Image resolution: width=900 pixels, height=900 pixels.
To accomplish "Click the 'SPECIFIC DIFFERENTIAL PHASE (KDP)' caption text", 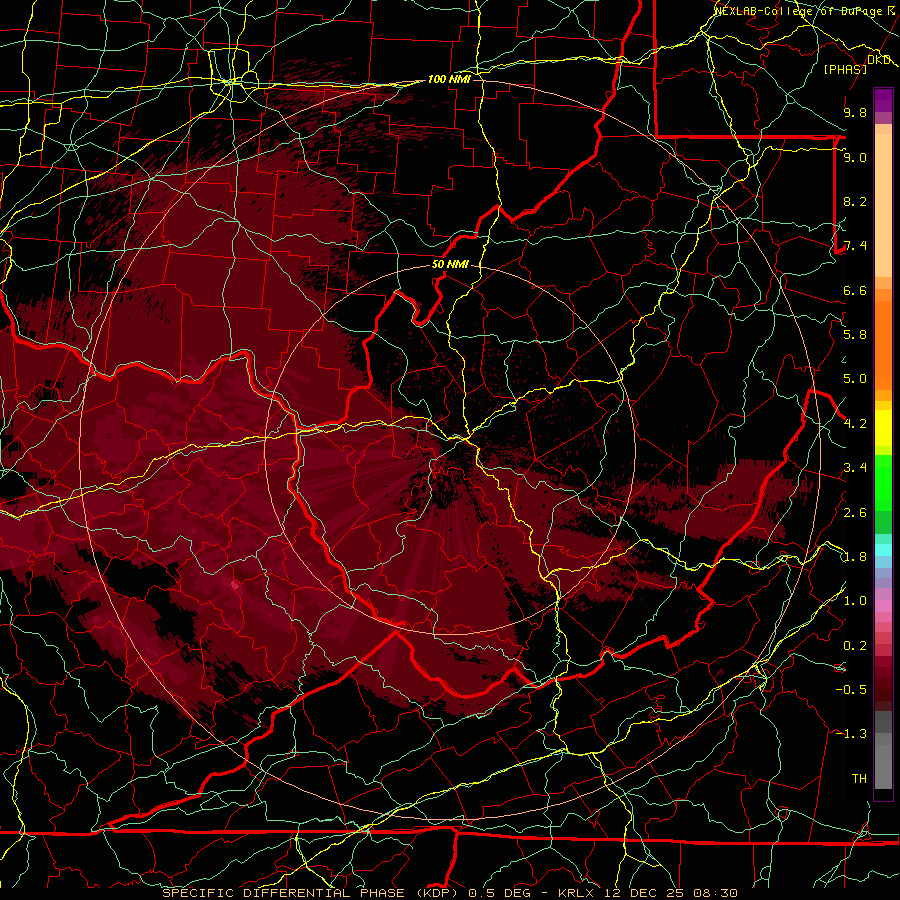I will coord(312,893).
